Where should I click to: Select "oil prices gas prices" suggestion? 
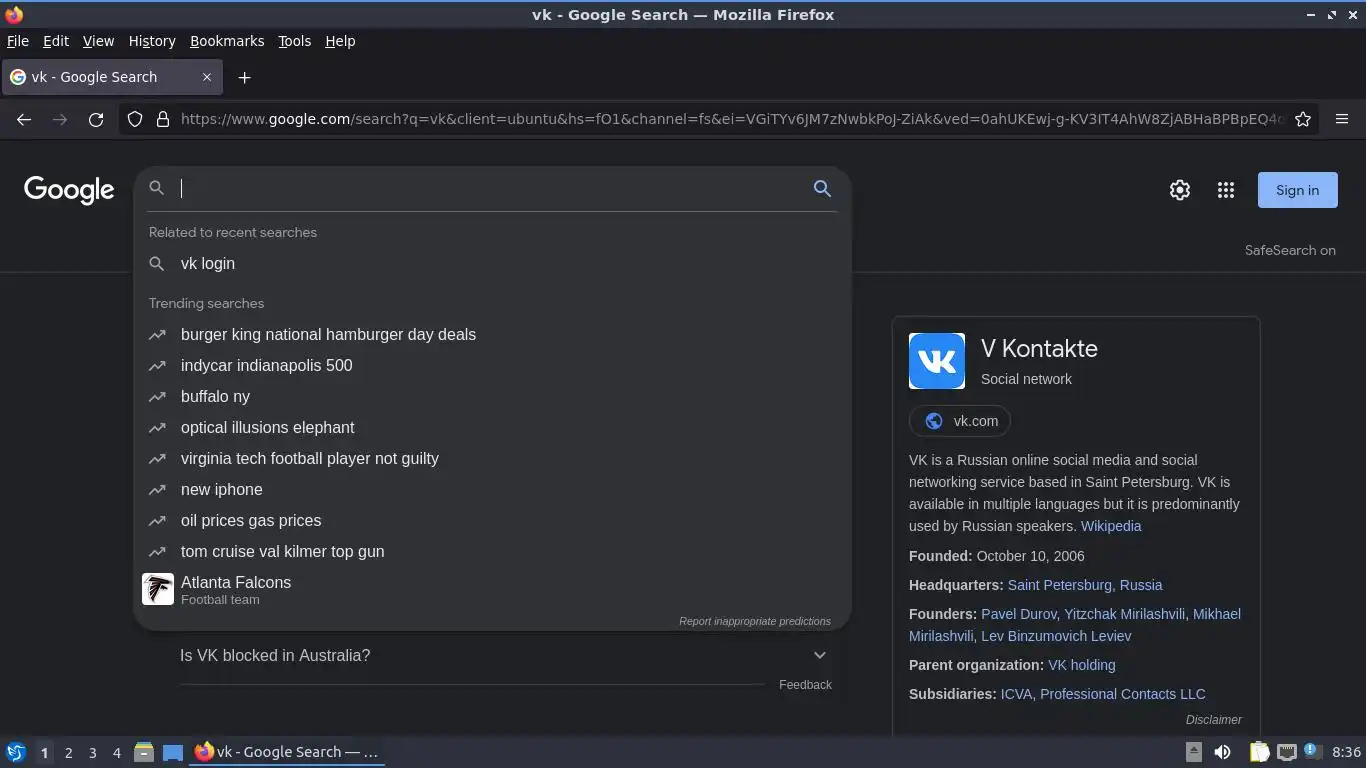point(492,520)
